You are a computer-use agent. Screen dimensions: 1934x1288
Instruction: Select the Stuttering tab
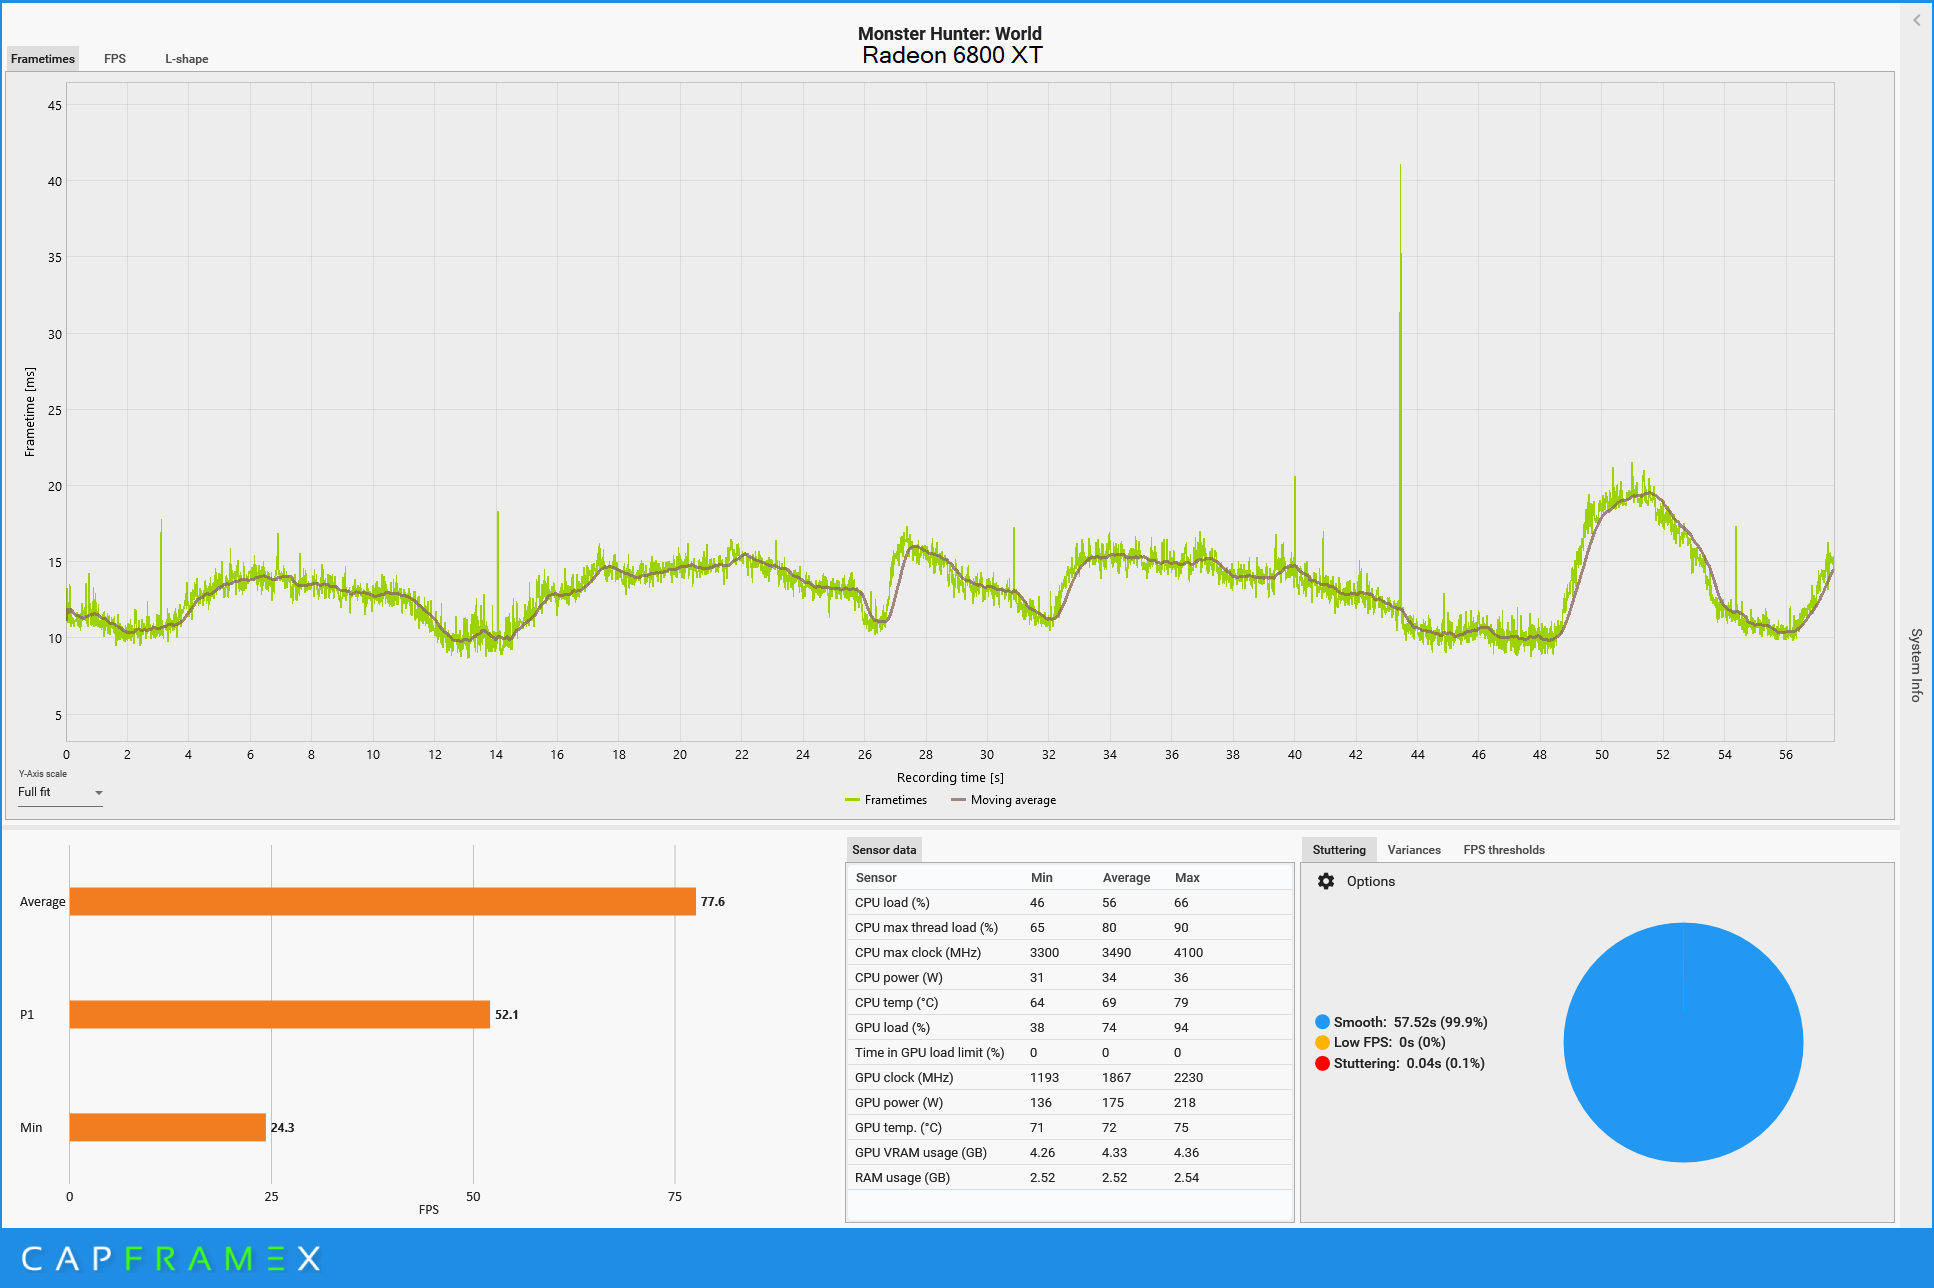(x=1338, y=850)
